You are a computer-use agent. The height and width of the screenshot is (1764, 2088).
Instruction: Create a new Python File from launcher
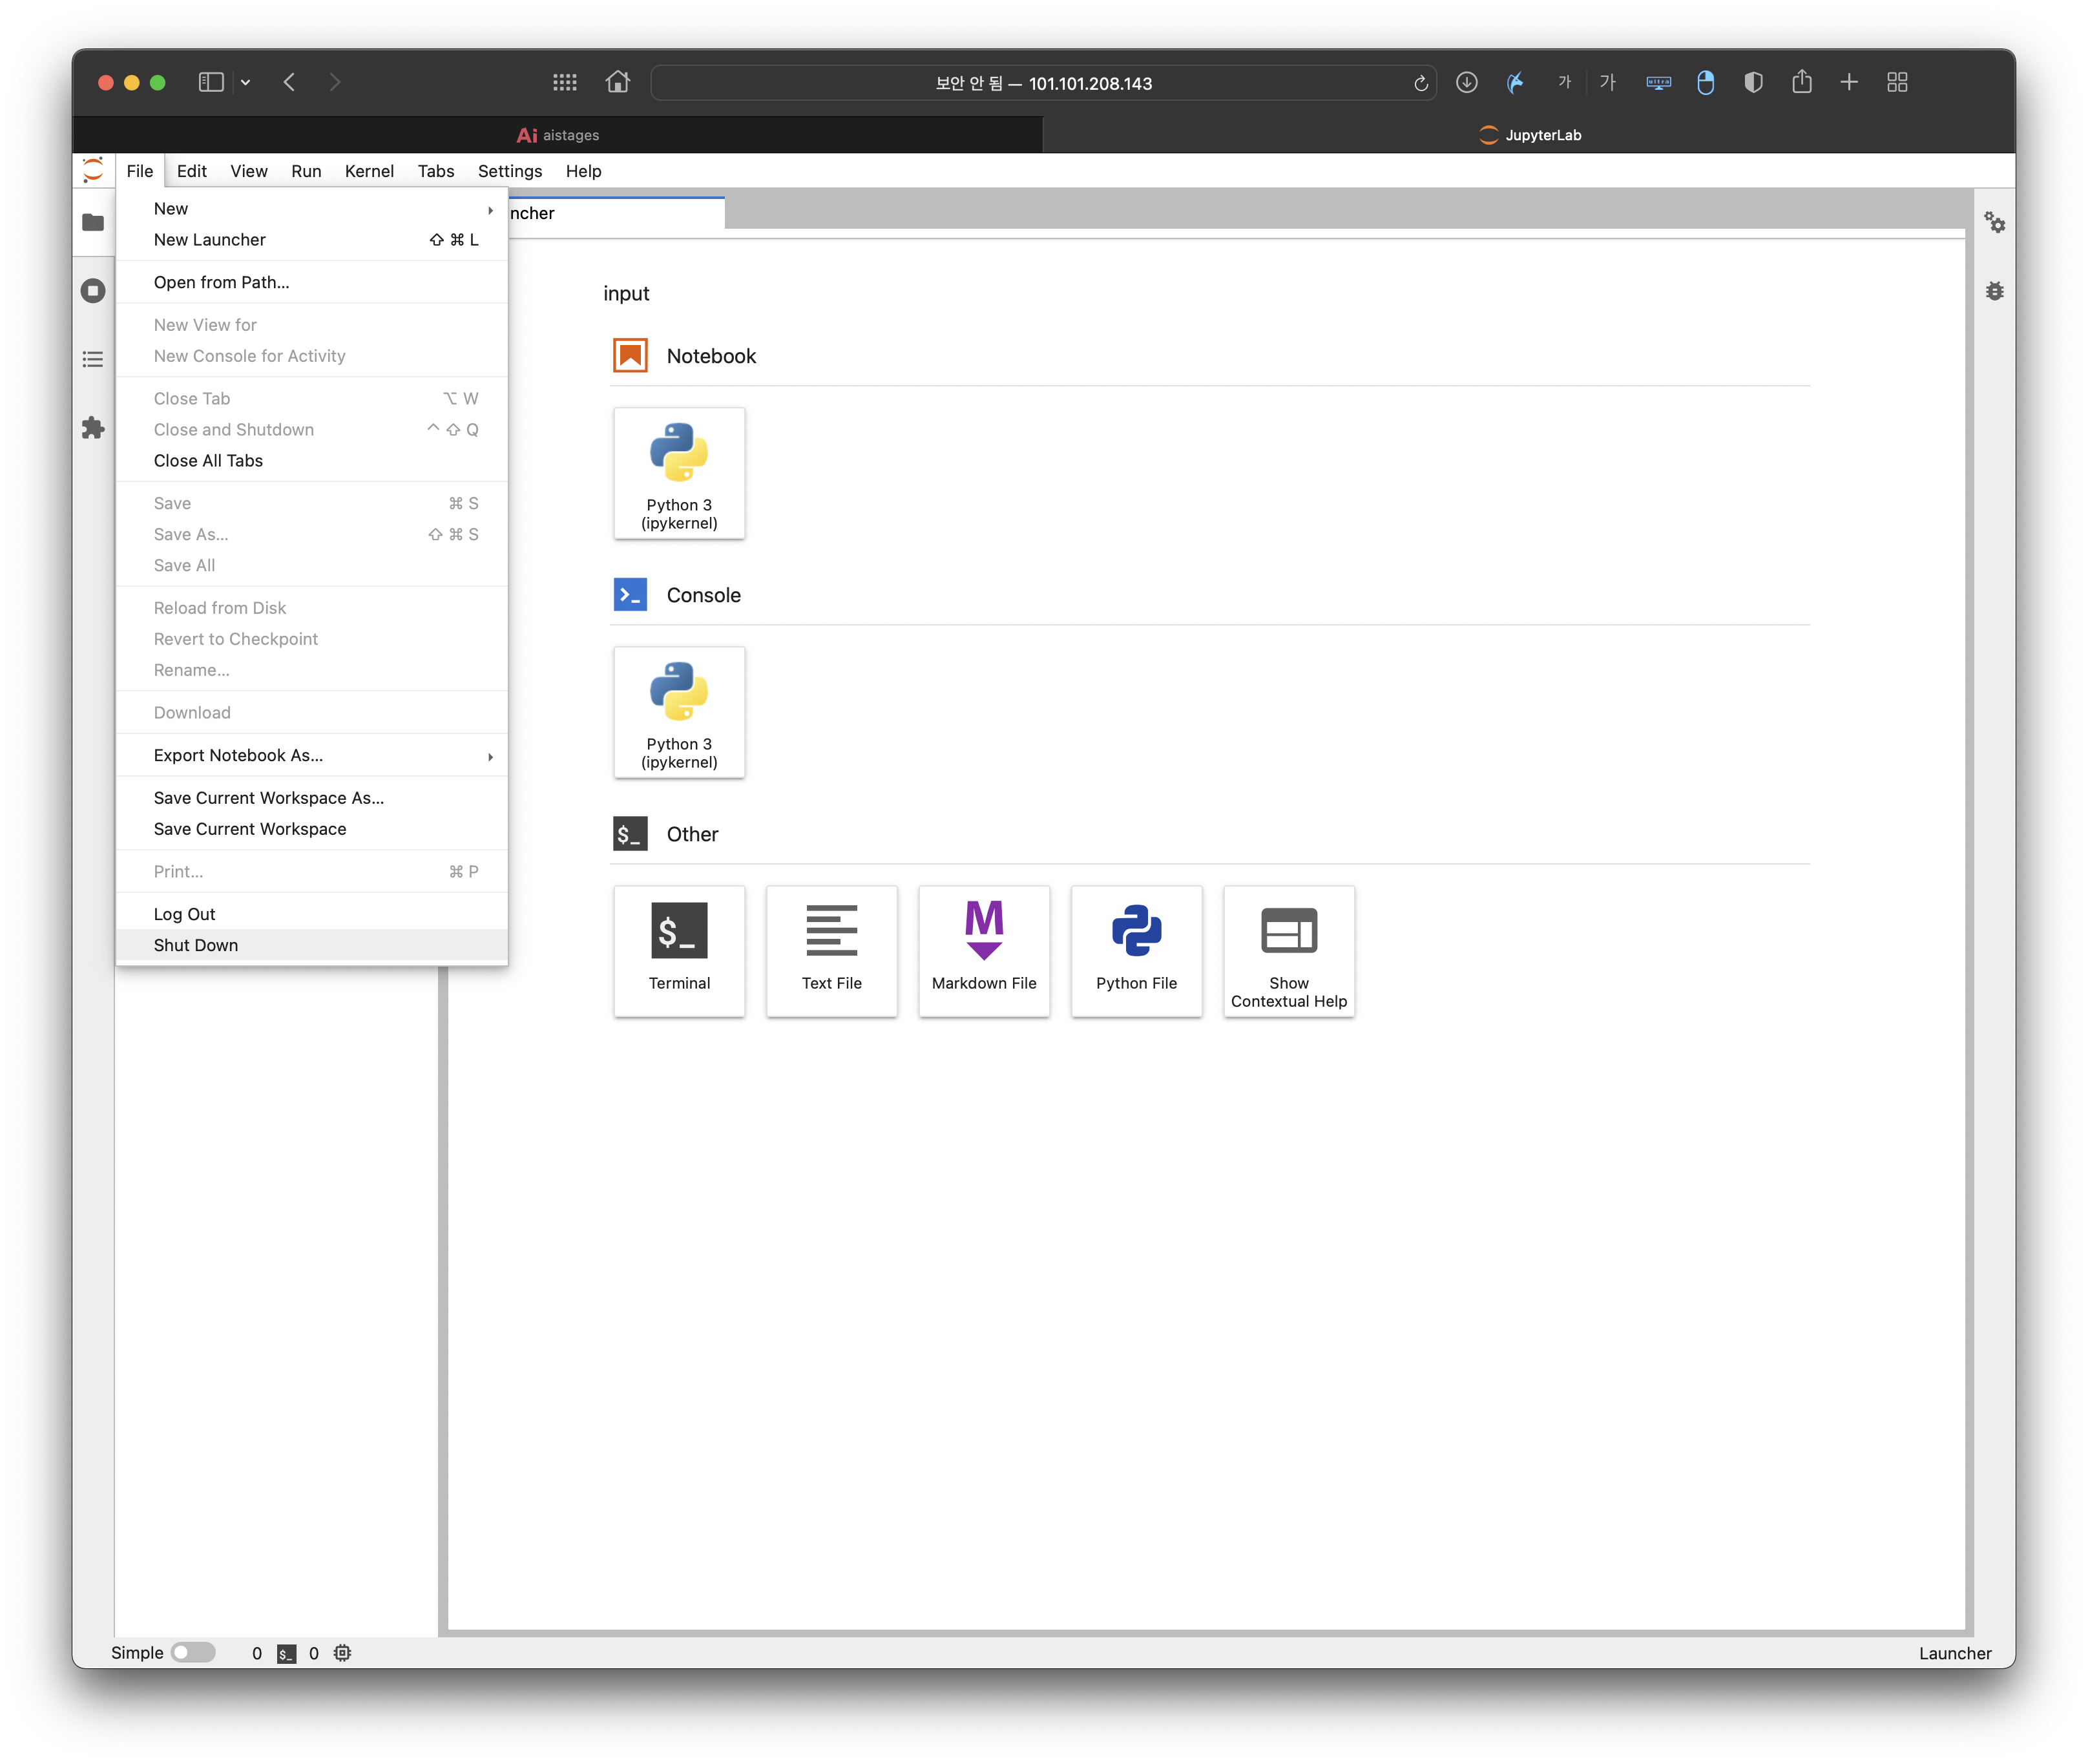1136,951
